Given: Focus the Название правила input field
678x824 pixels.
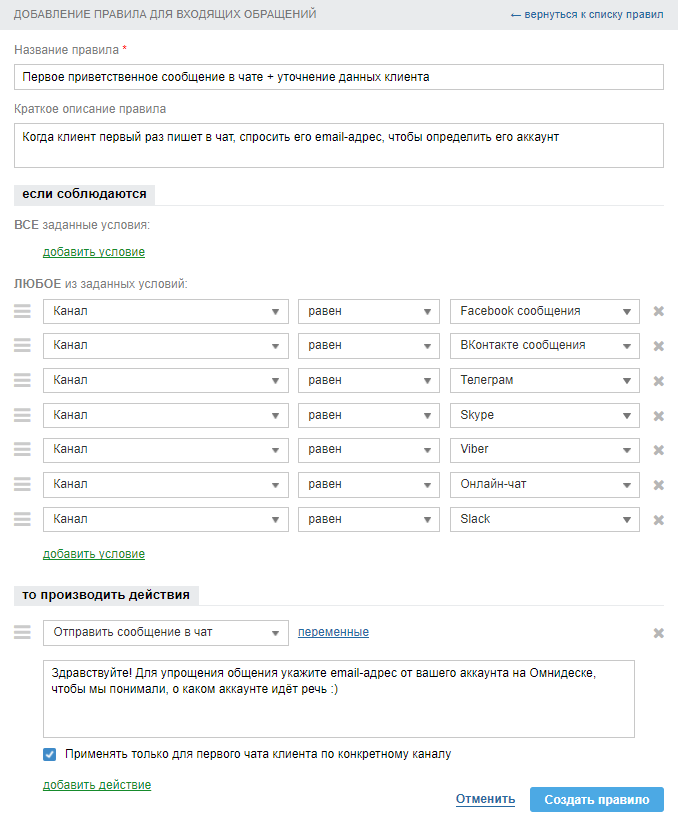Looking at the screenshot, I should [339, 77].
